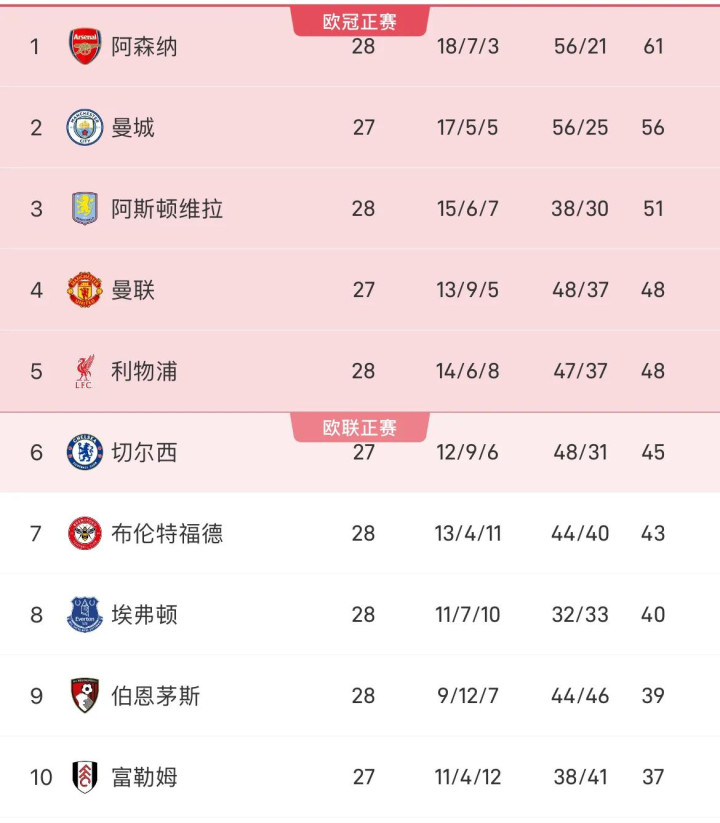Screen dimensions: 720x823
Task: Click the Fulham club crest icon
Action: 85,777
